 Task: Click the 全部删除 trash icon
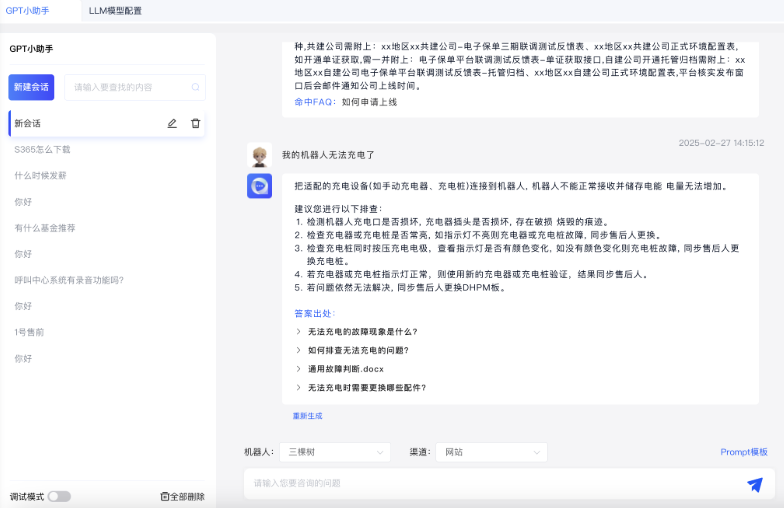click(x=165, y=496)
